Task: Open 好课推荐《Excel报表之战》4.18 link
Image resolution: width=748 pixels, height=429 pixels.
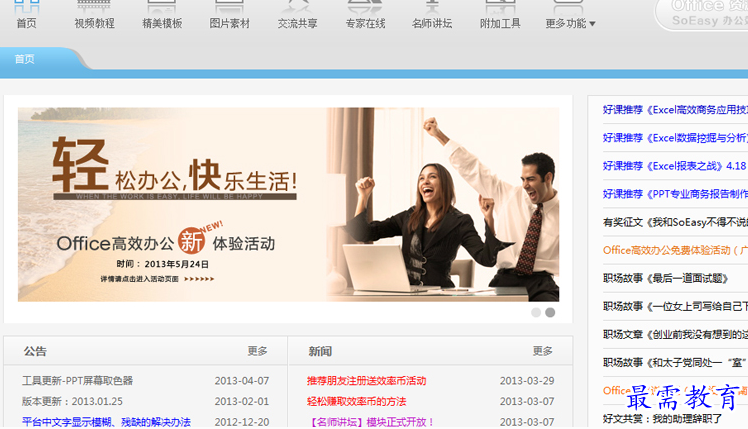Action: pyautogui.click(x=674, y=166)
